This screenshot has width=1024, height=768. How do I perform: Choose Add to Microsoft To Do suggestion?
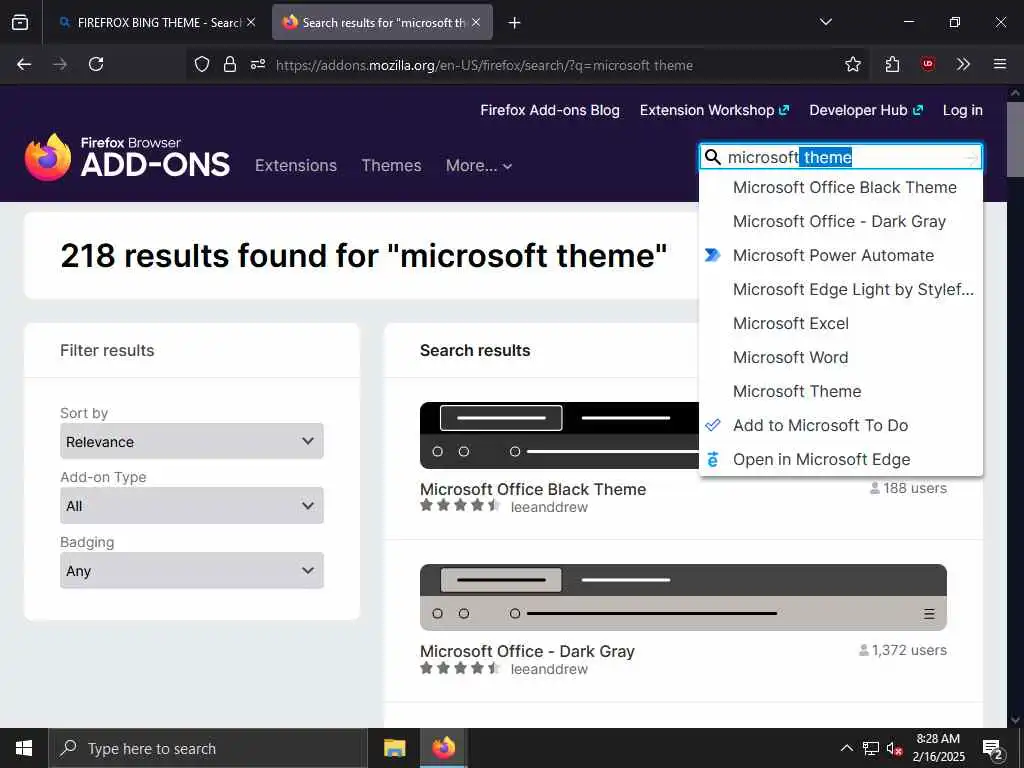[840, 425]
